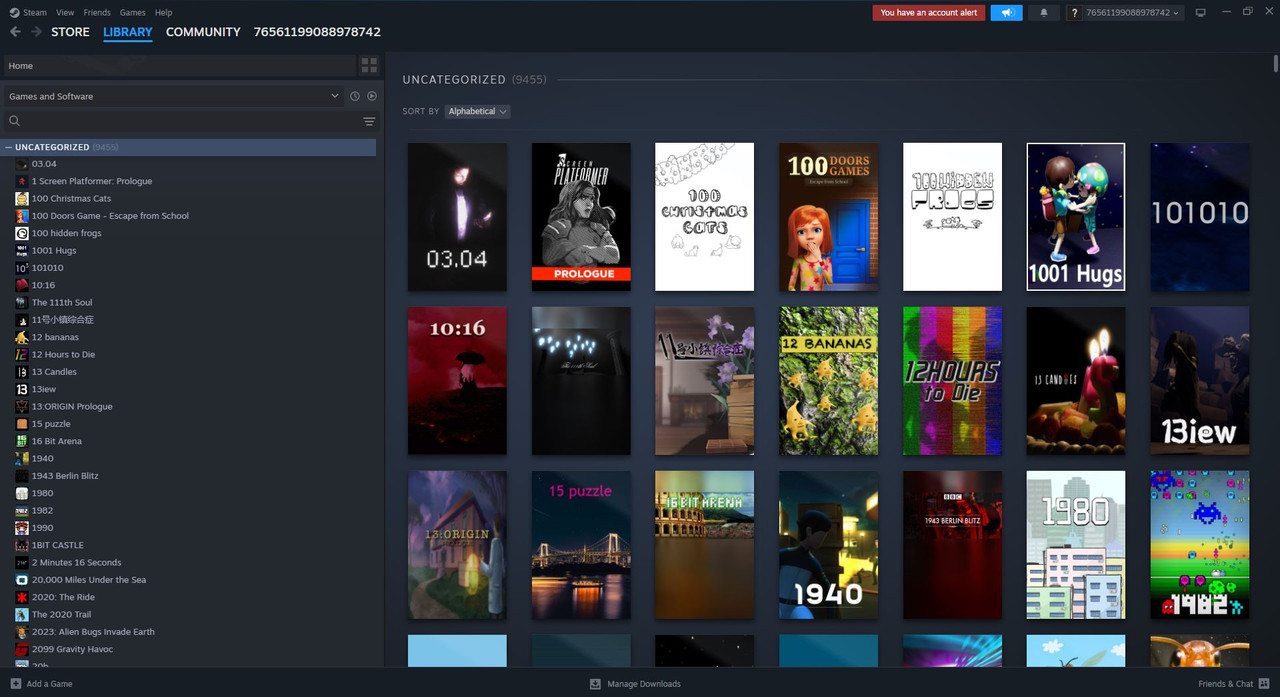Open the 1980 game cover

point(1076,545)
